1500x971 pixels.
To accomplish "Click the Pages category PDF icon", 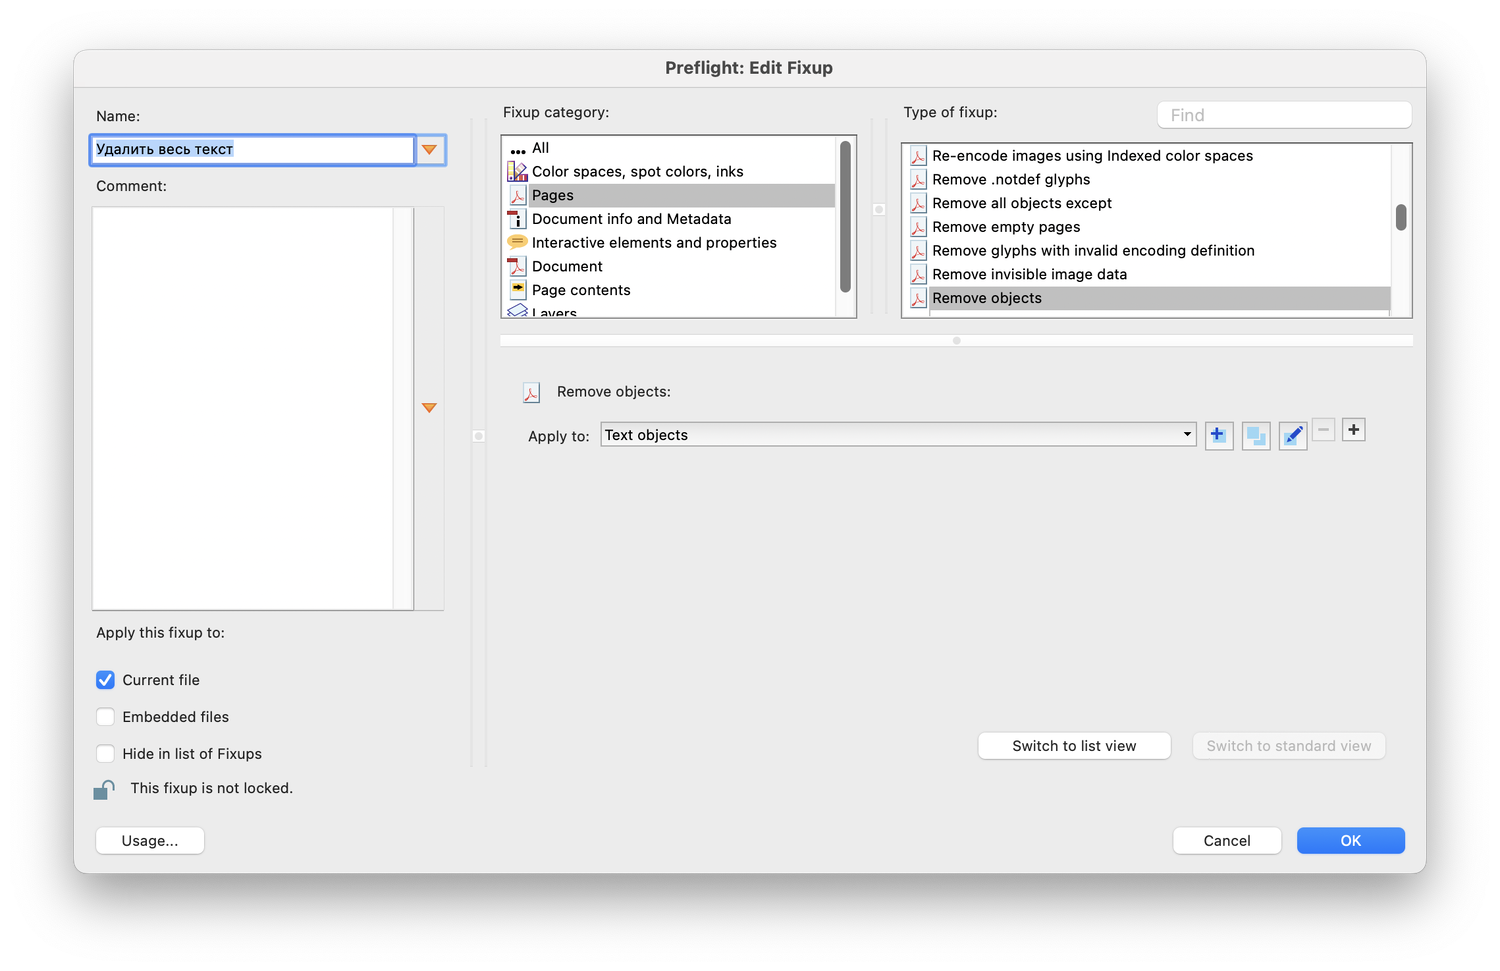I will [x=517, y=196].
